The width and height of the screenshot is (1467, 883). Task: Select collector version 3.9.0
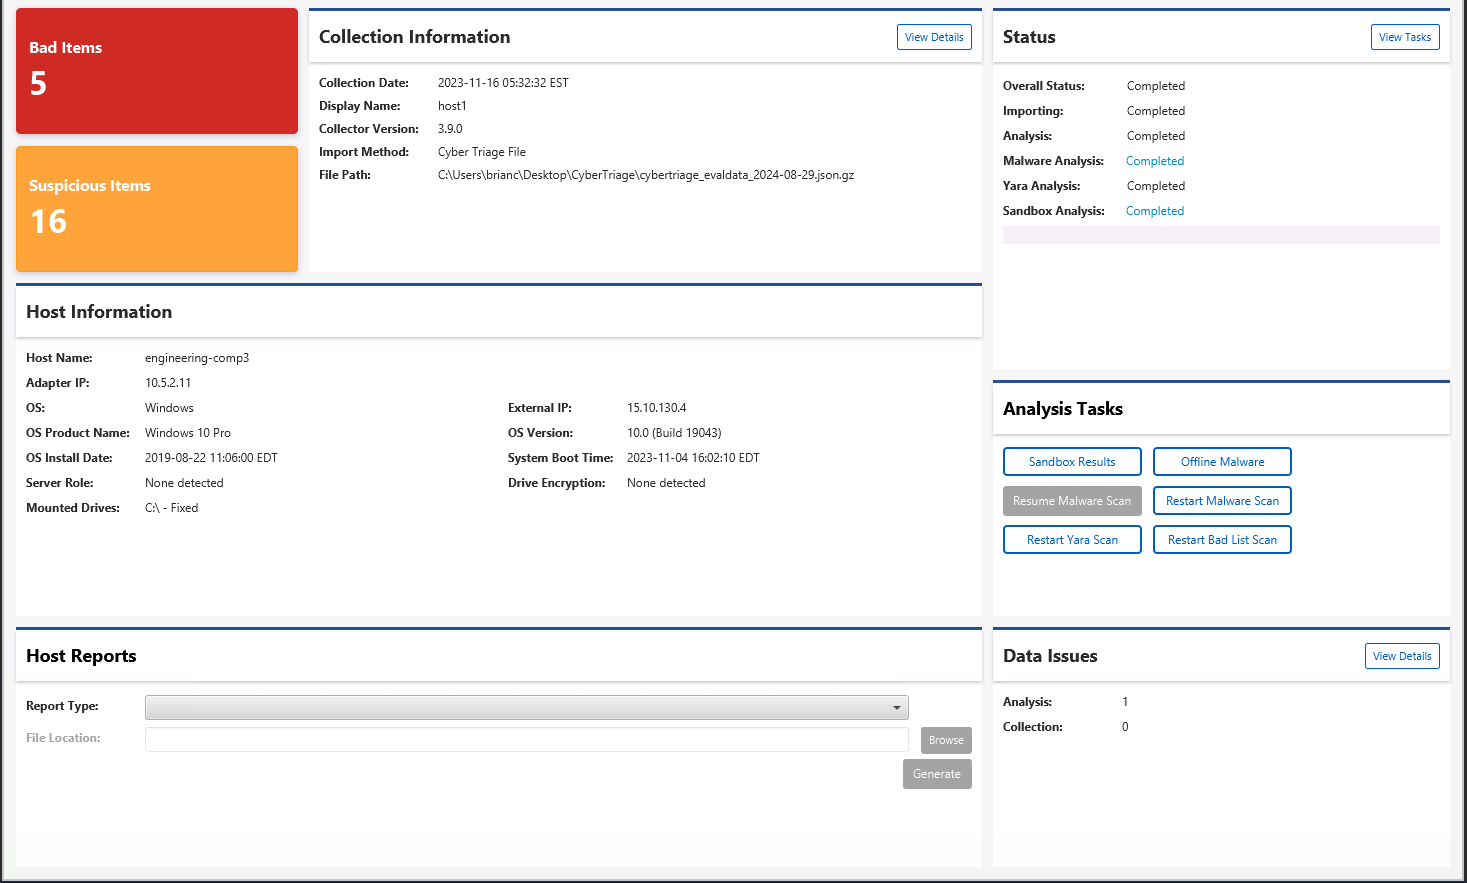point(450,129)
